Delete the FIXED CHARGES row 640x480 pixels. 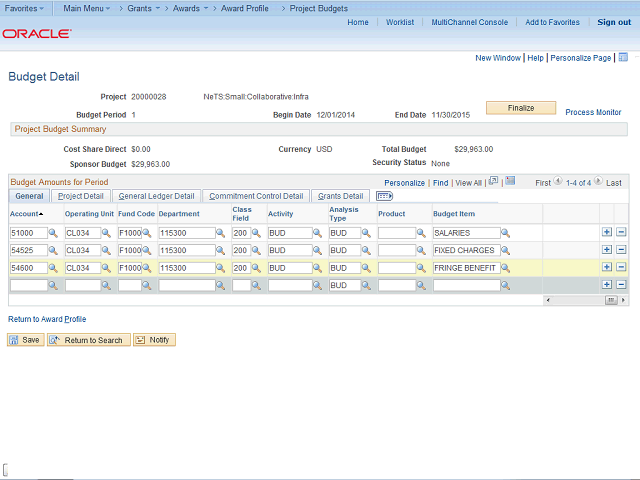(621, 250)
